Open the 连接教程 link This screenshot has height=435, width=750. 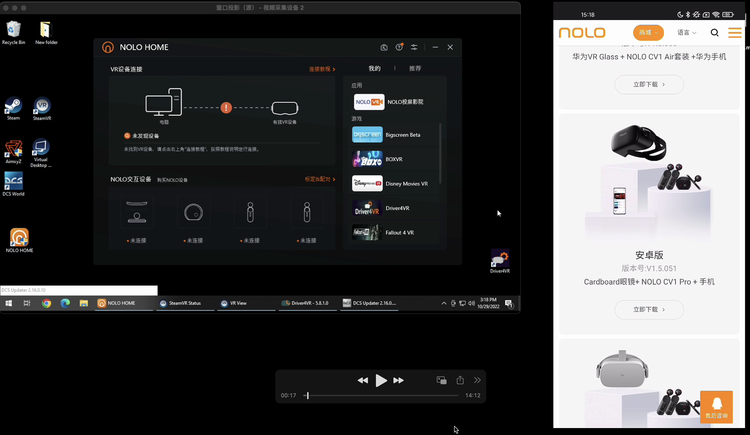(321, 69)
